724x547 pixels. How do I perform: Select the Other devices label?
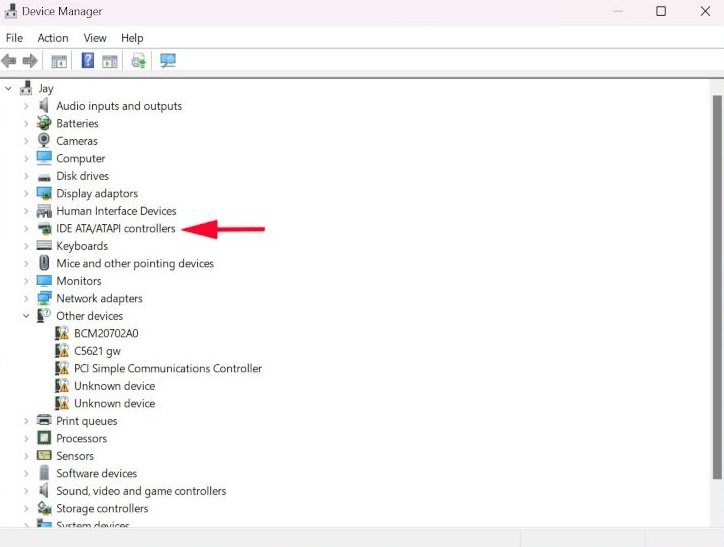click(90, 316)
